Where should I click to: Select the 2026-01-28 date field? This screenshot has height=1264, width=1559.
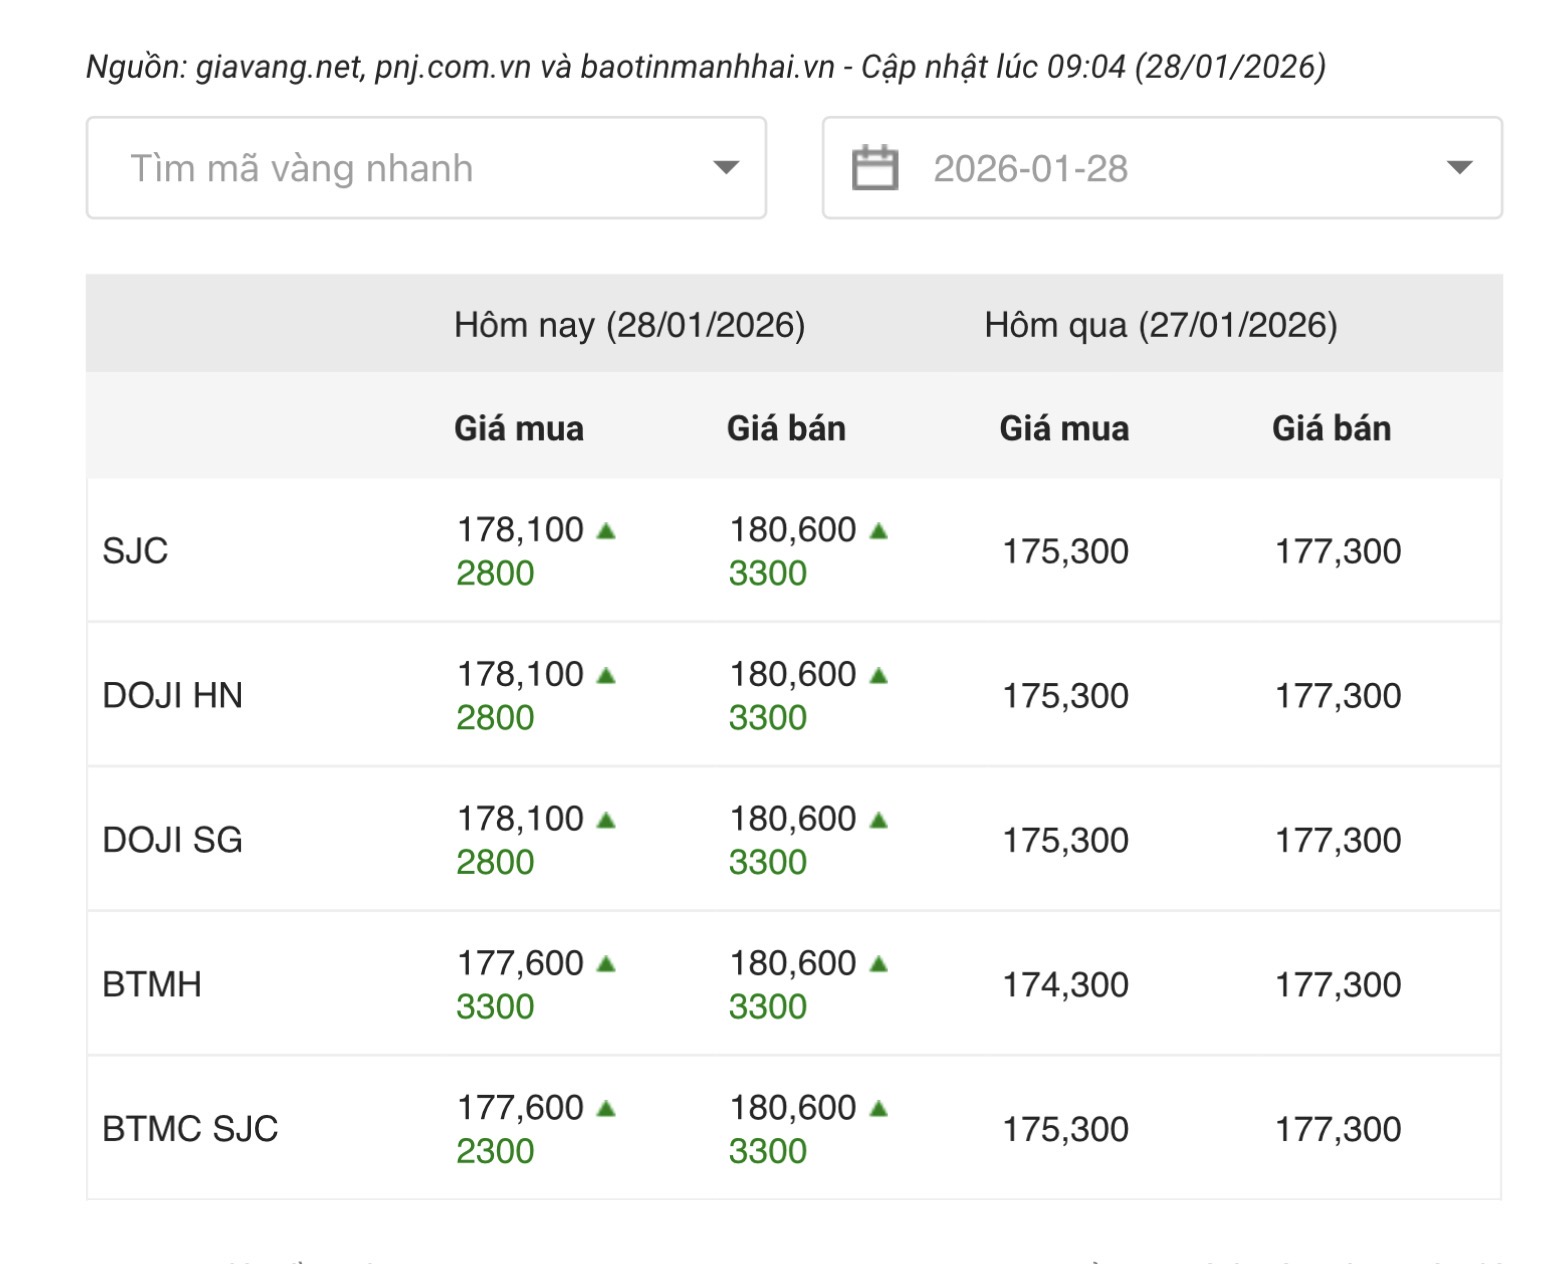1030,169
